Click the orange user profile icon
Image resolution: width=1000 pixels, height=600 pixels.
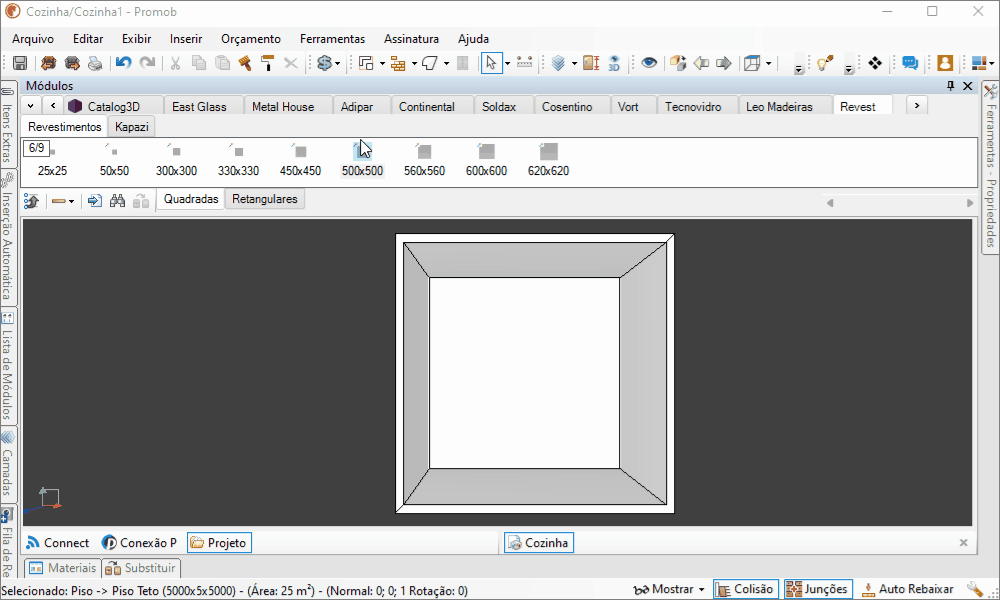click(x=945, y=62)
